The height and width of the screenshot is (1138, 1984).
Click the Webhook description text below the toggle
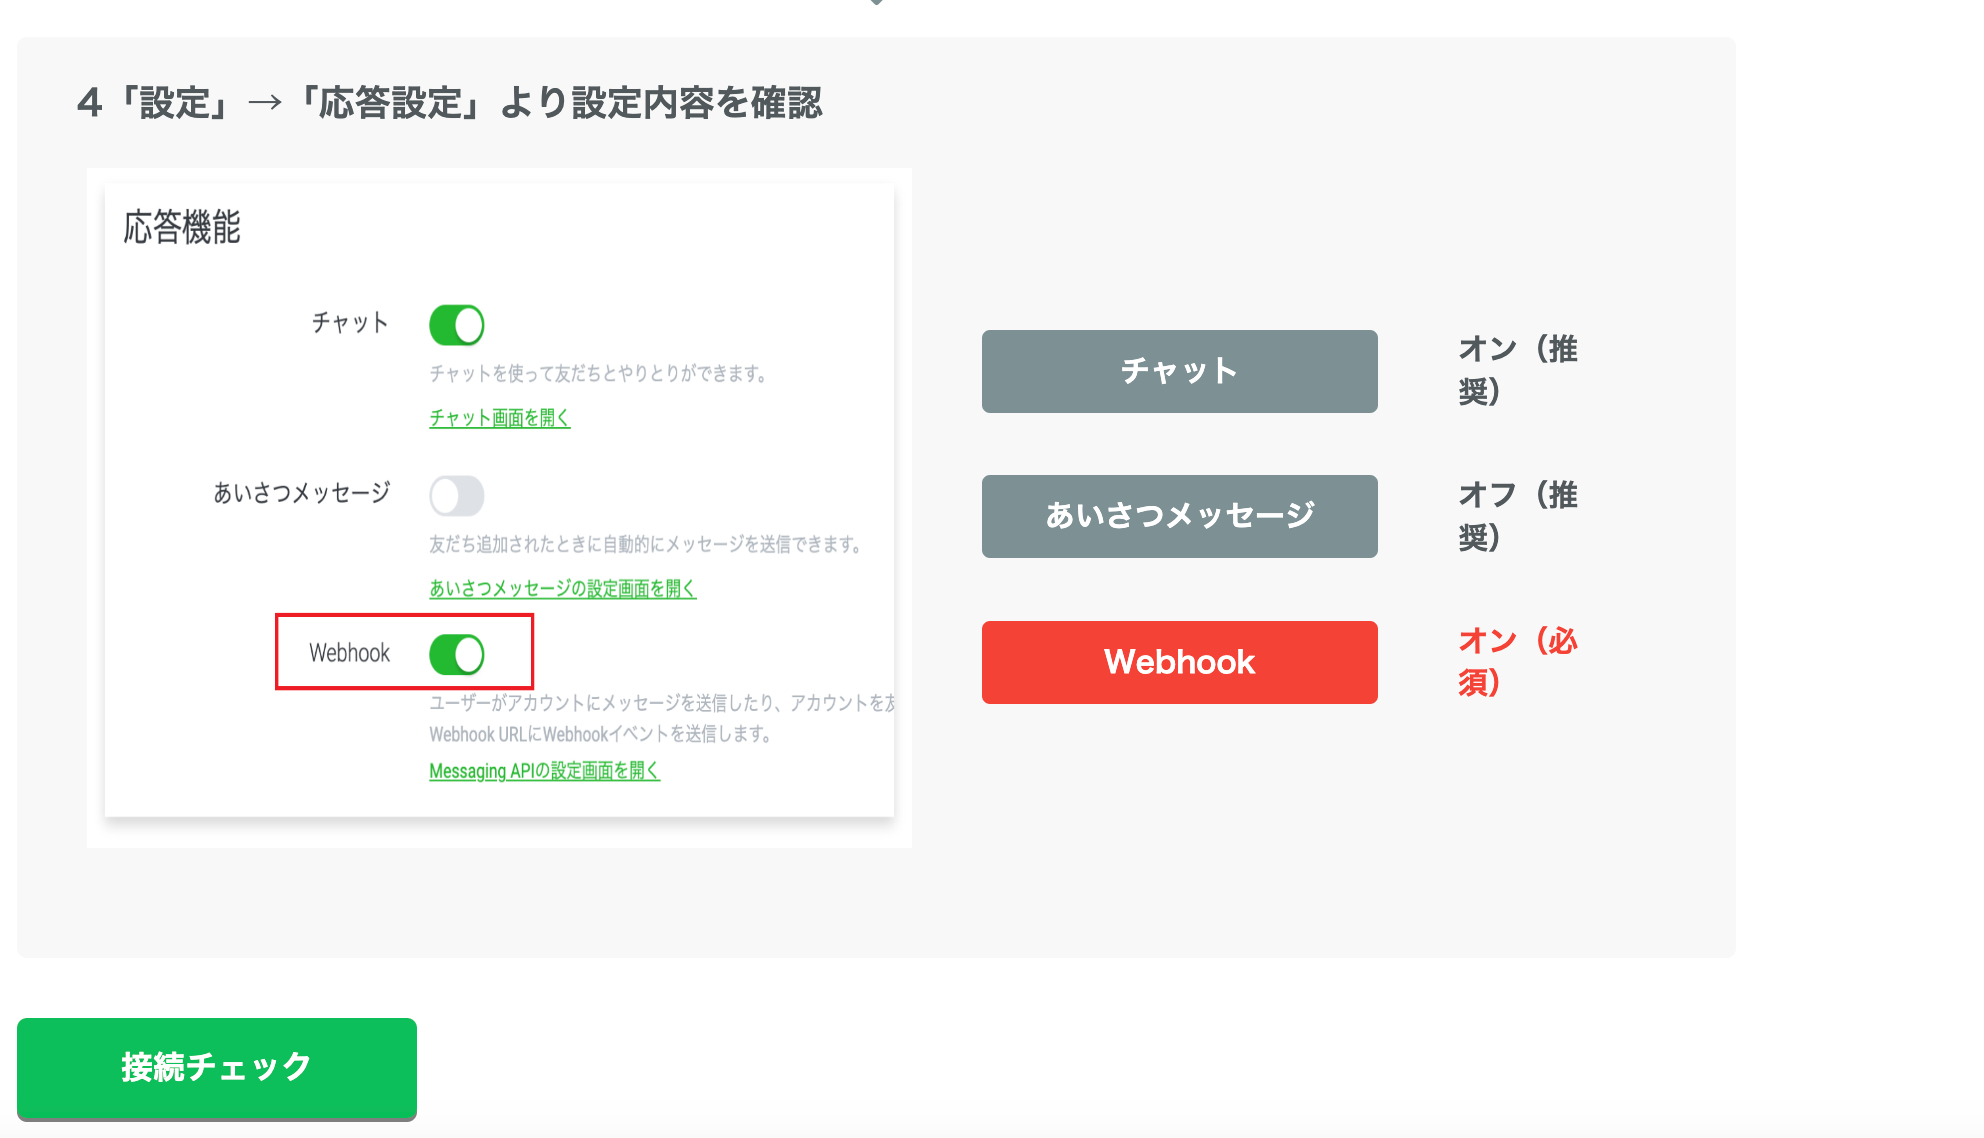click(x=660, y=718)
